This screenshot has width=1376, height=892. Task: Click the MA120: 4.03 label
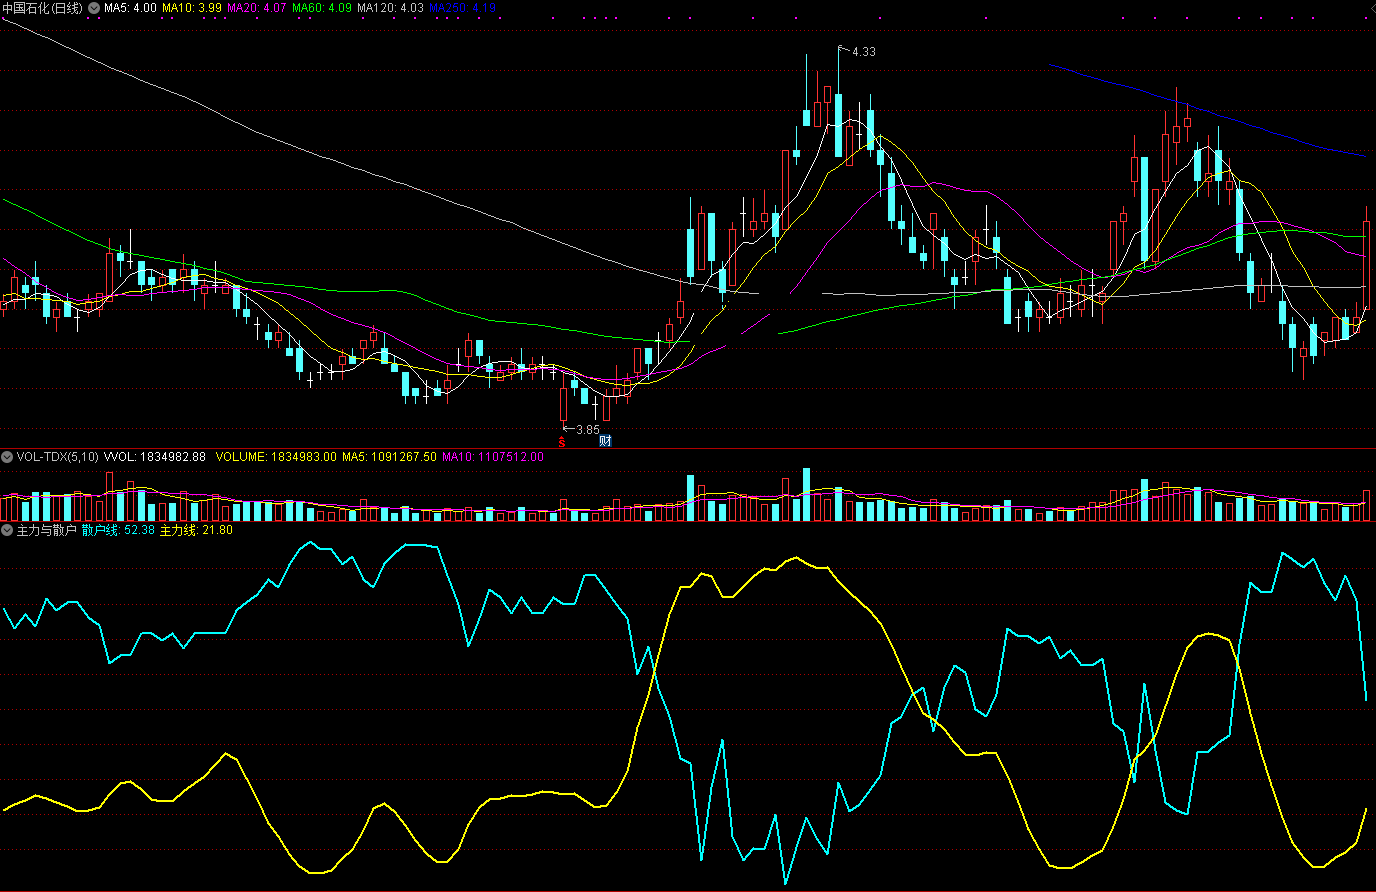coord(390,8)
